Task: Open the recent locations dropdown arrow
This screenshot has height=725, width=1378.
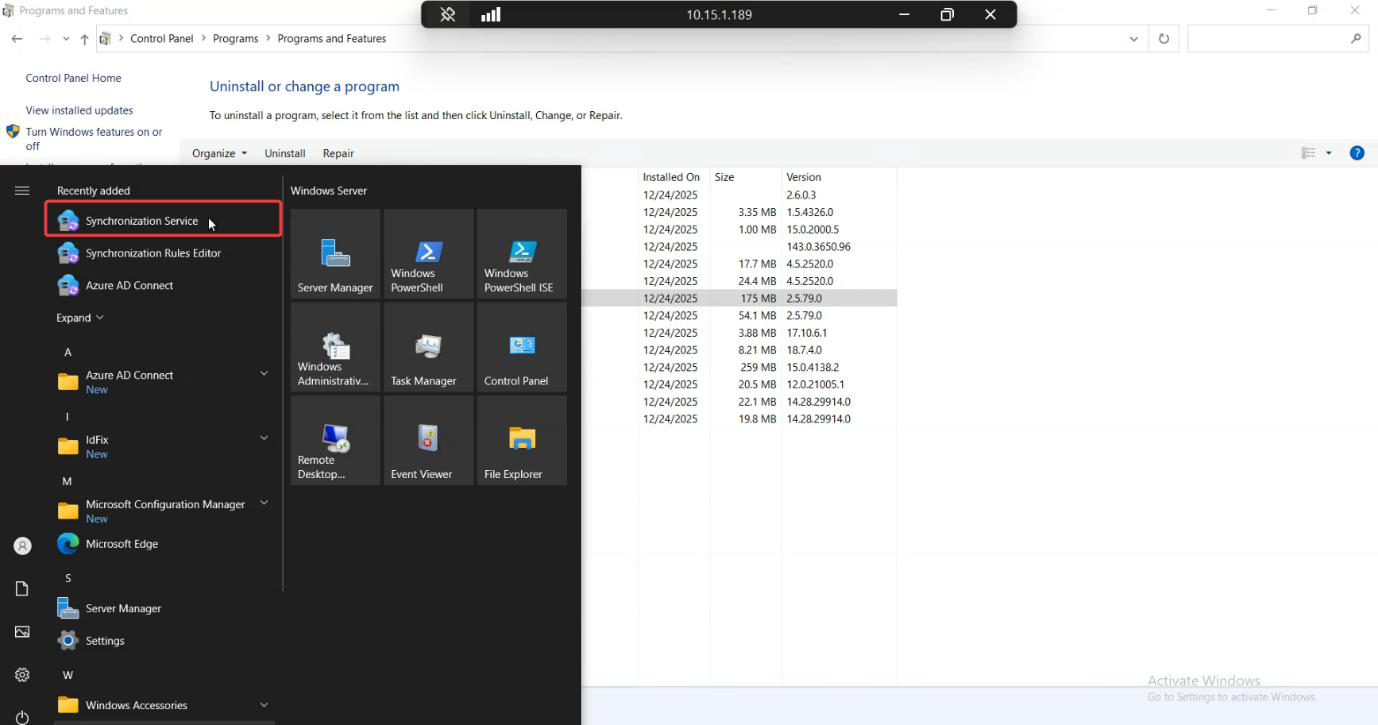Action: pyautogui.click(x=66, y=39)
